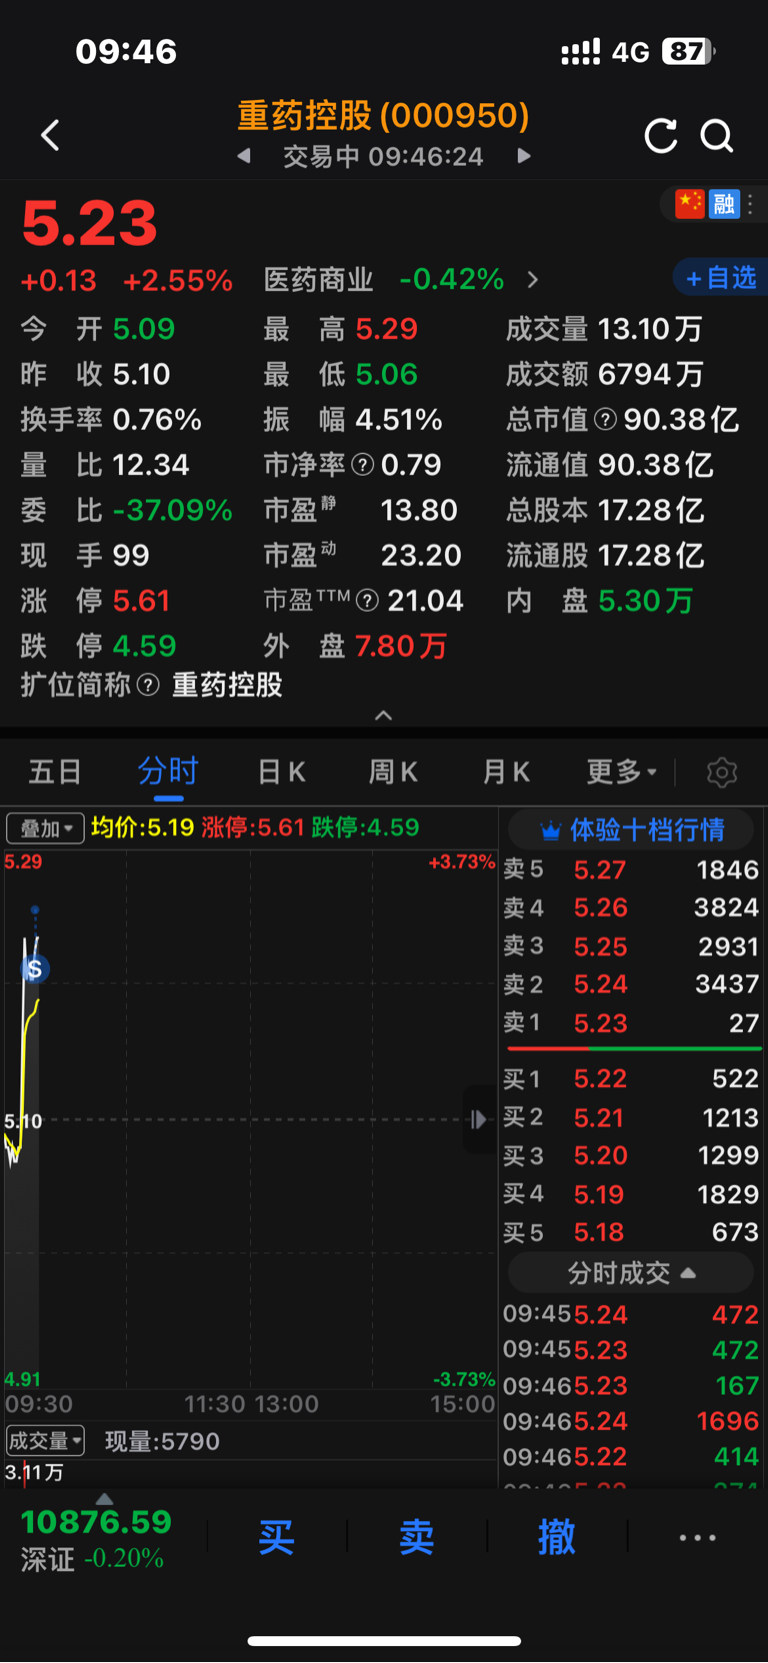Collapse the 分时成交 list header

[631, 1273]
